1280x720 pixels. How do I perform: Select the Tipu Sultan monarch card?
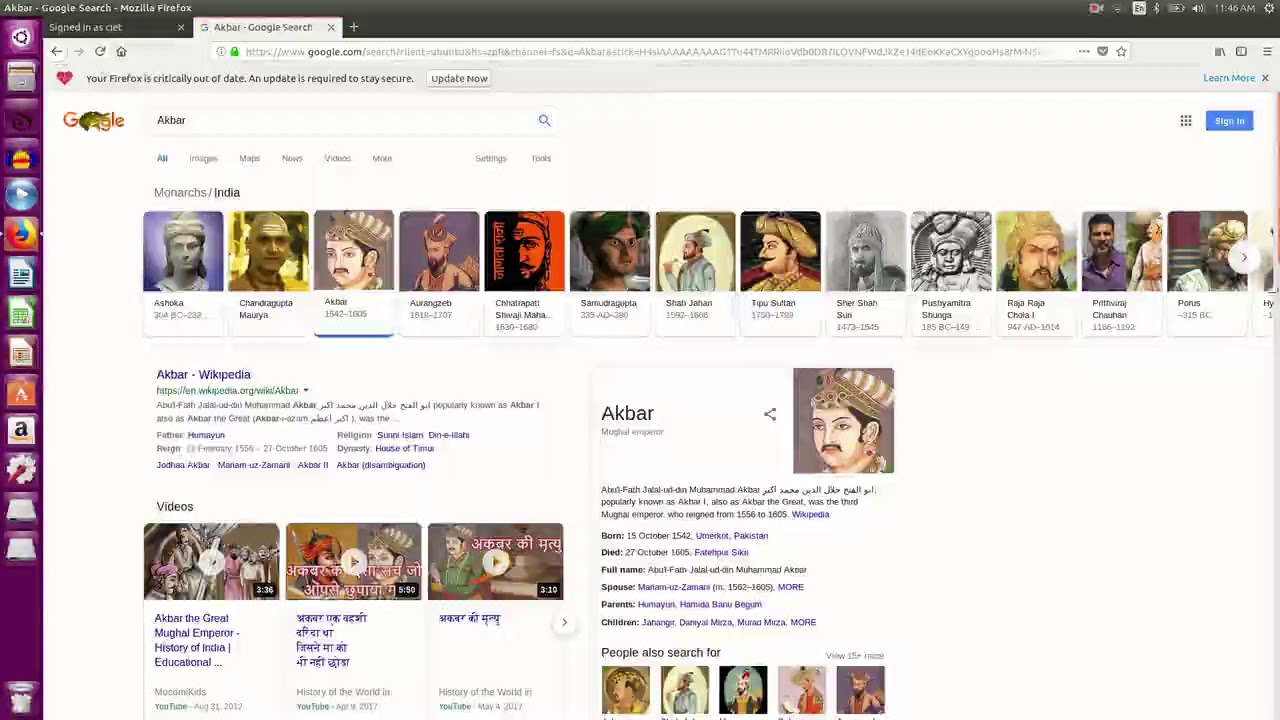(780, 272)
